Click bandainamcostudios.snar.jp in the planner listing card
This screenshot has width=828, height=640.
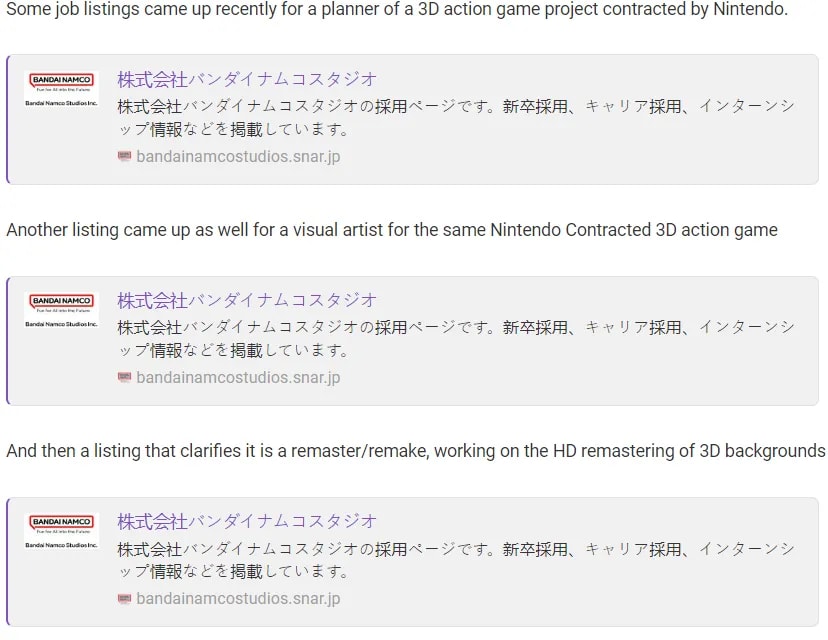click(238, 156)
